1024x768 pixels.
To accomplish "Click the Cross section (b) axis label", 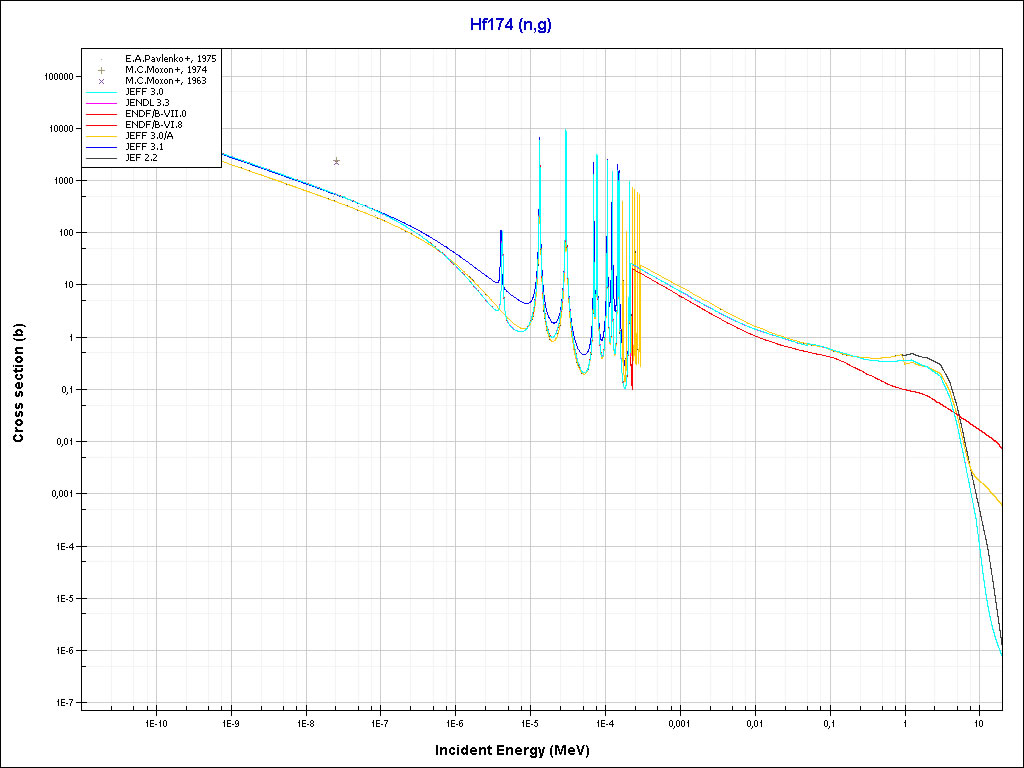I will 18,384.
